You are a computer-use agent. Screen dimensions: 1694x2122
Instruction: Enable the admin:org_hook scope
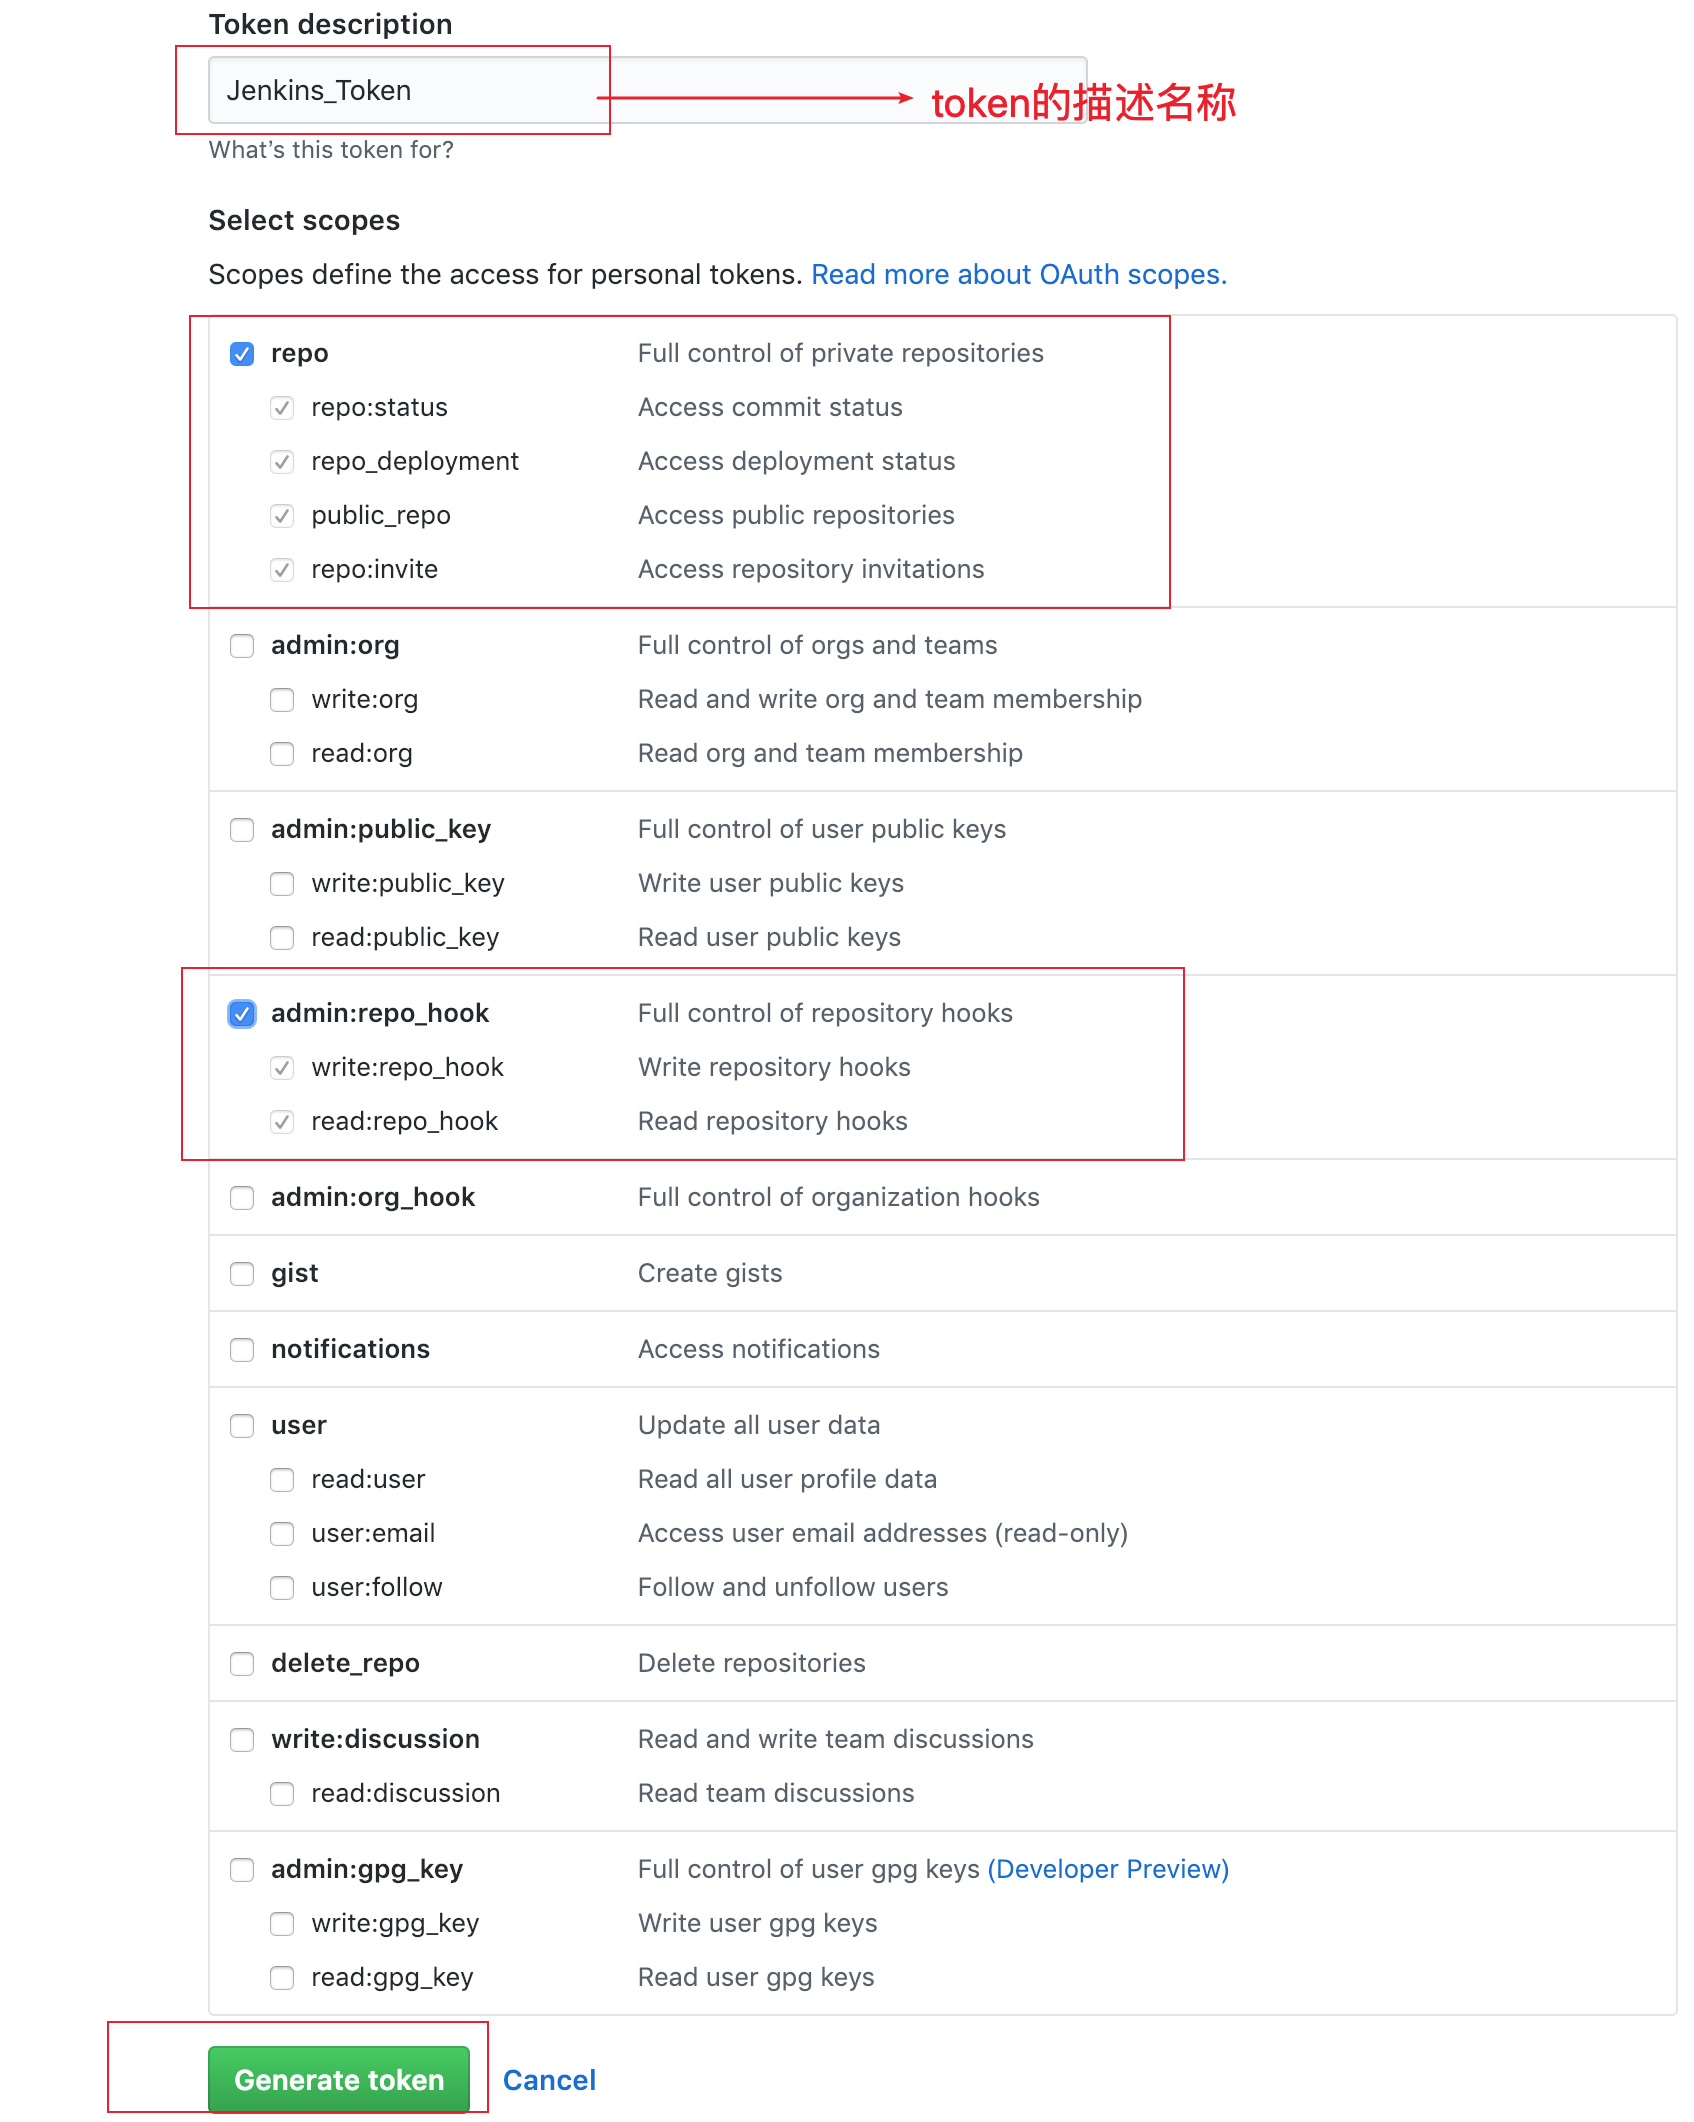(x=242, y=1198)
